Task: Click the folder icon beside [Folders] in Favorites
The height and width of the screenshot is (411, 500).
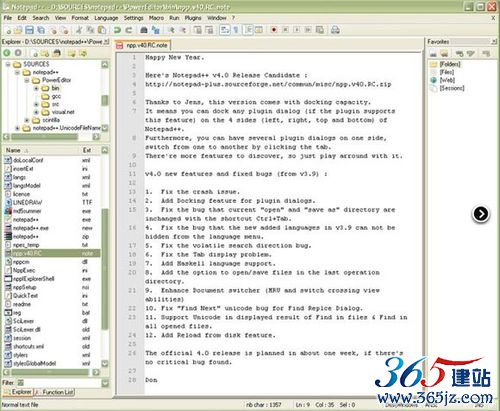Action: (x=433, y=64)
